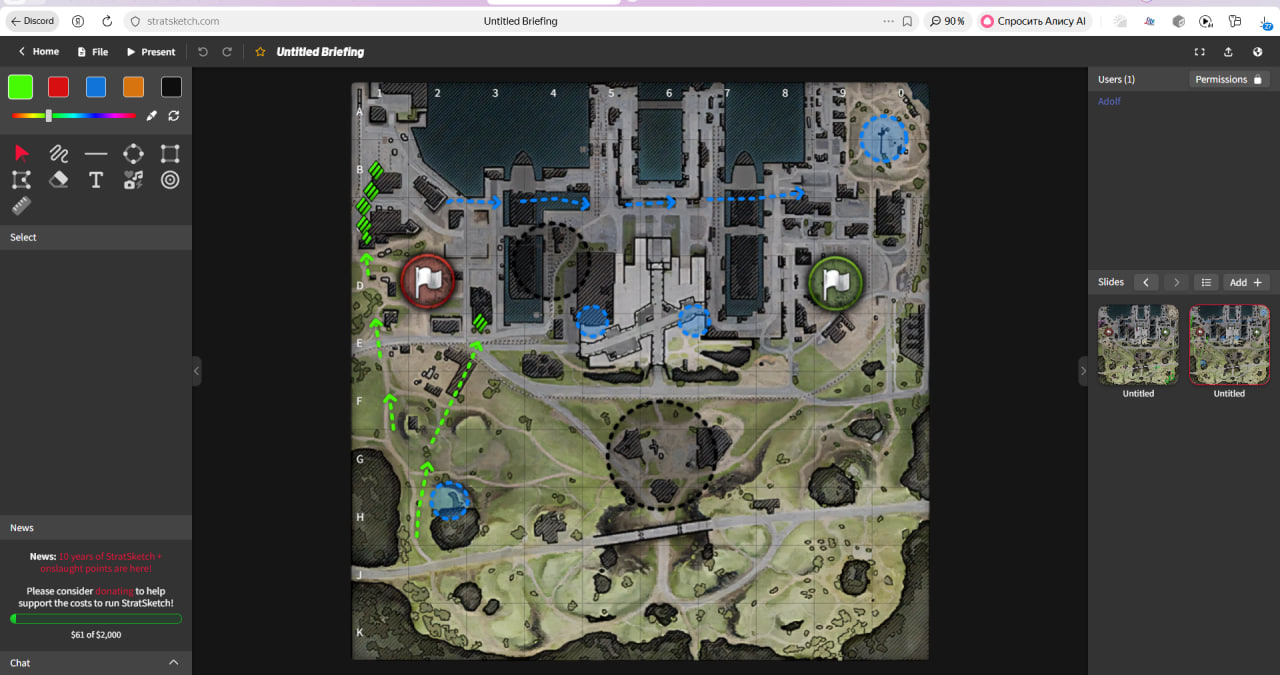Click the reset colors refresh icon

[174, 116]
